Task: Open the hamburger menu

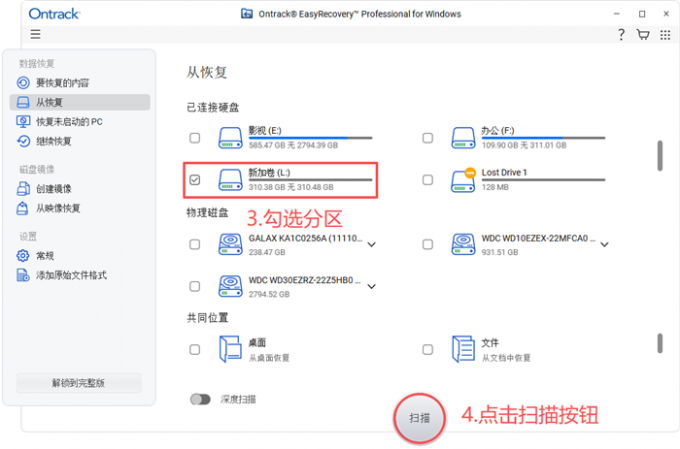Action: (x=36, y=34)
